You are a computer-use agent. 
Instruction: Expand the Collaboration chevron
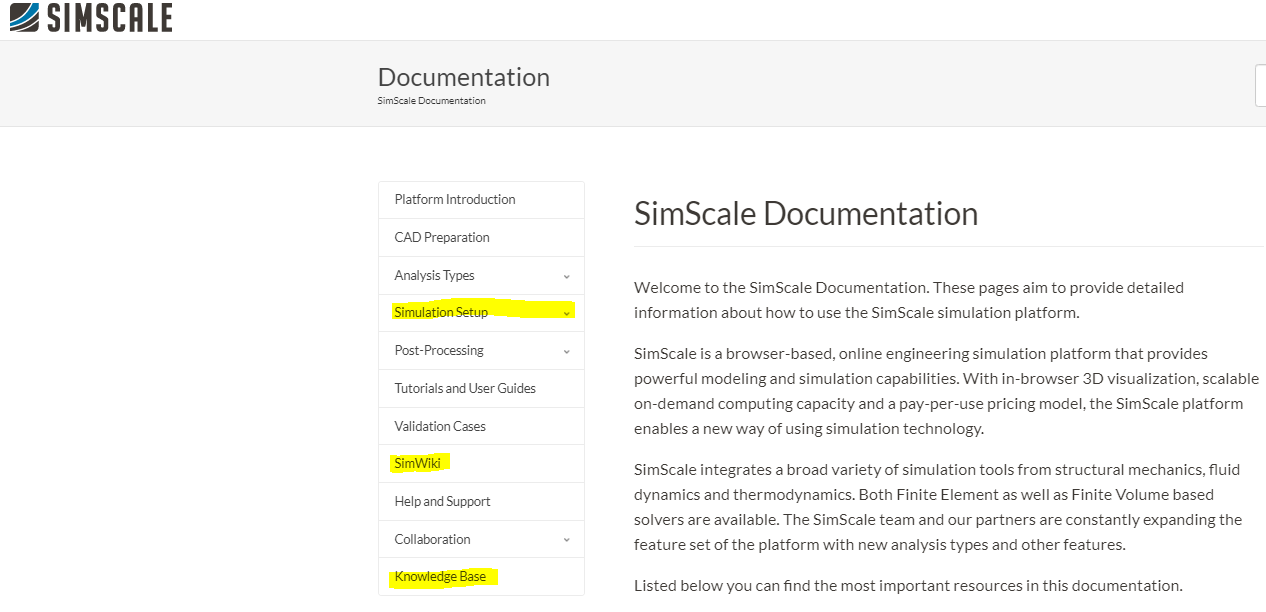pyautogui.click(x=566, y=540)
